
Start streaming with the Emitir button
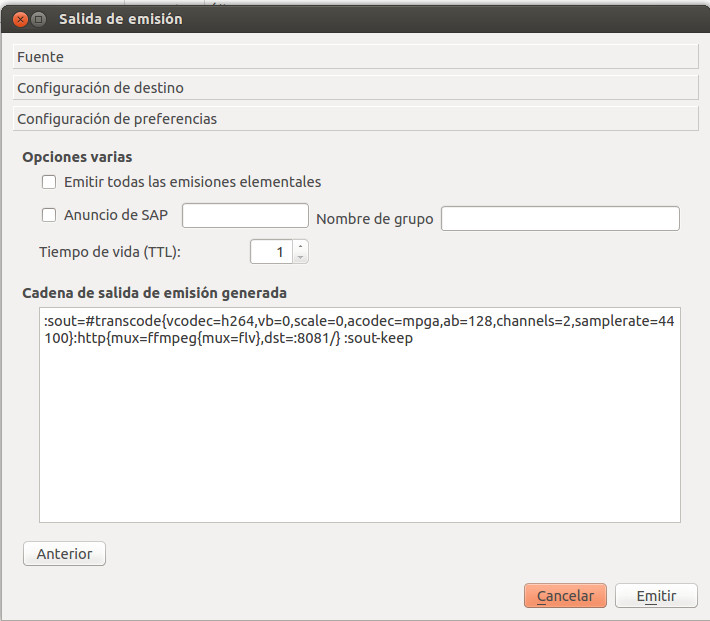[x=656, y=596]
